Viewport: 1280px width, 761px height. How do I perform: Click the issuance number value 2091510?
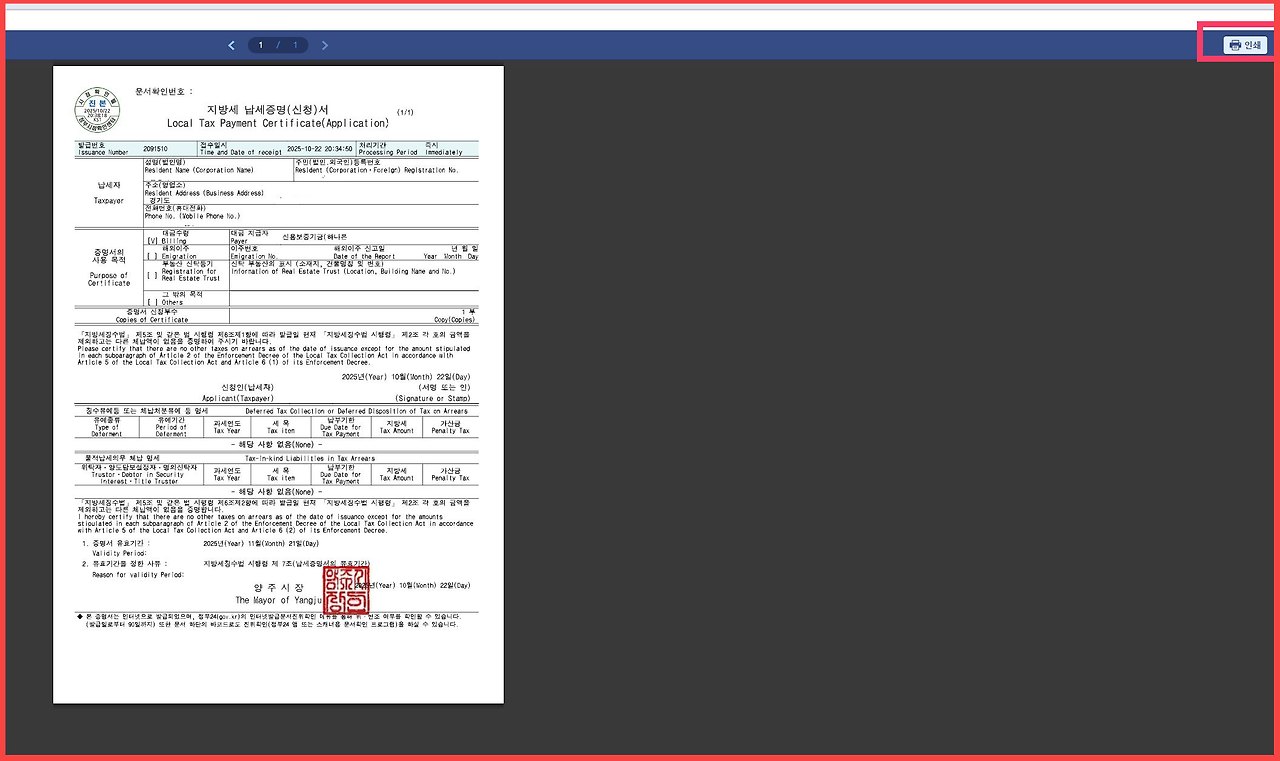coord(156,149)
